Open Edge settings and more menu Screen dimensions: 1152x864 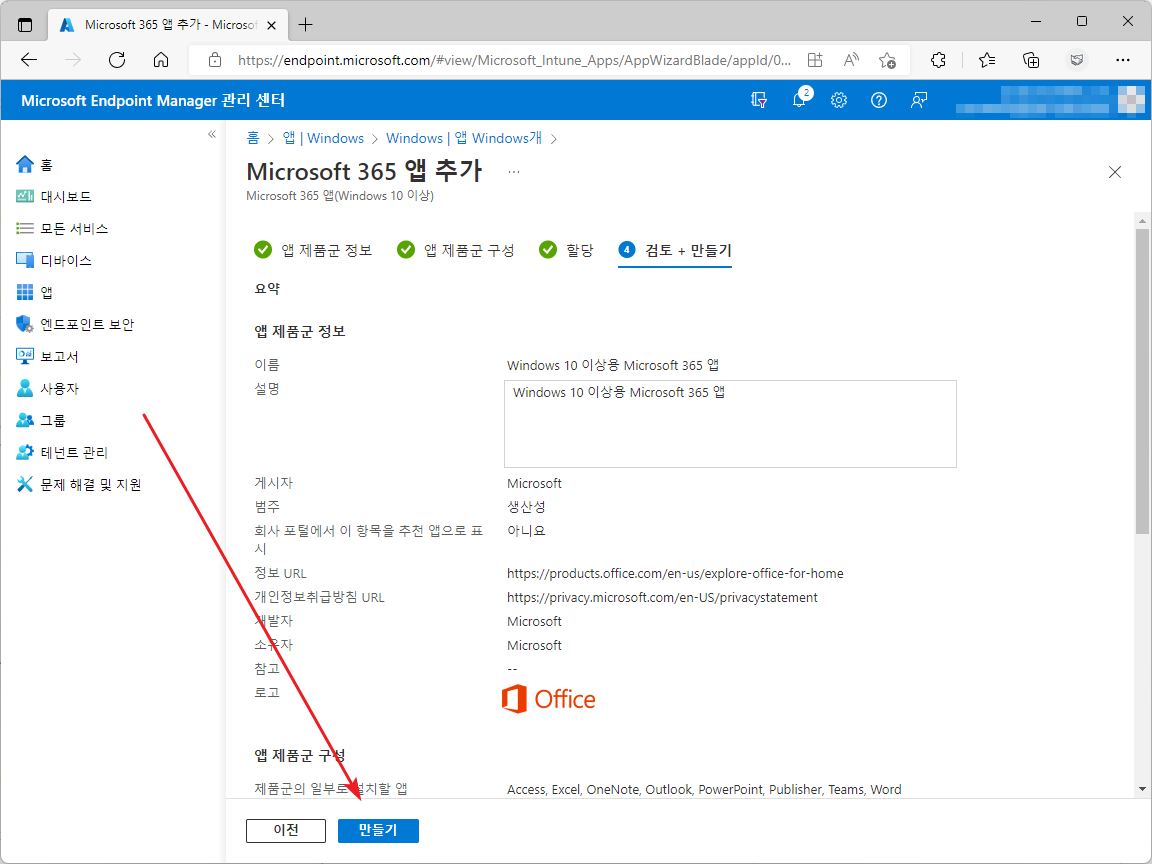coord(1123,60)
